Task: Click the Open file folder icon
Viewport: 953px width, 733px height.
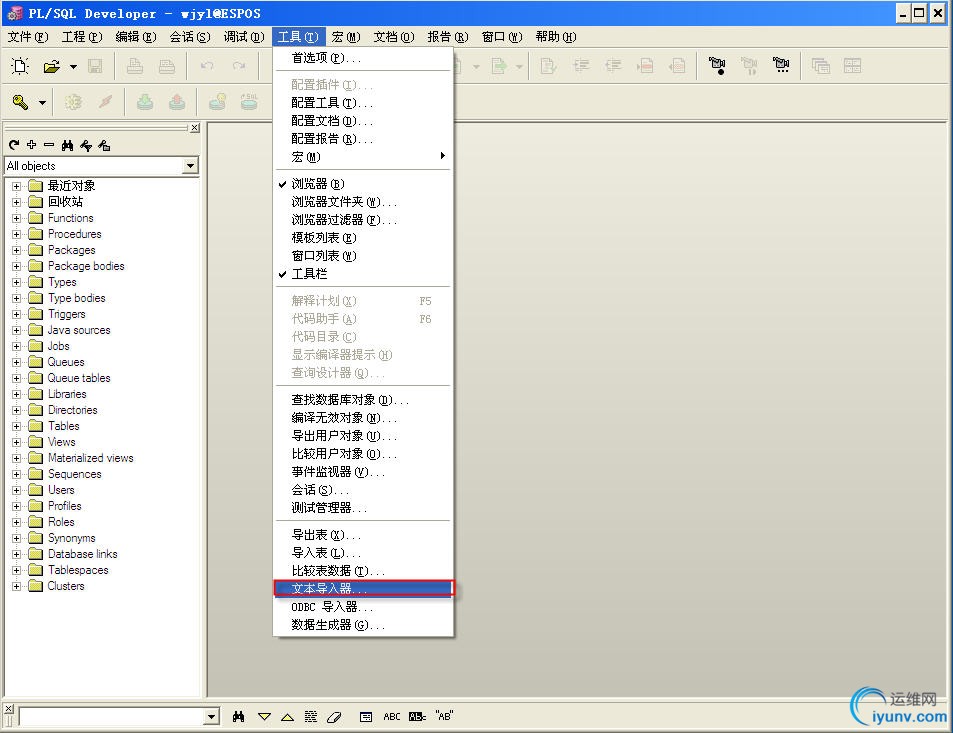Action: 52,66
